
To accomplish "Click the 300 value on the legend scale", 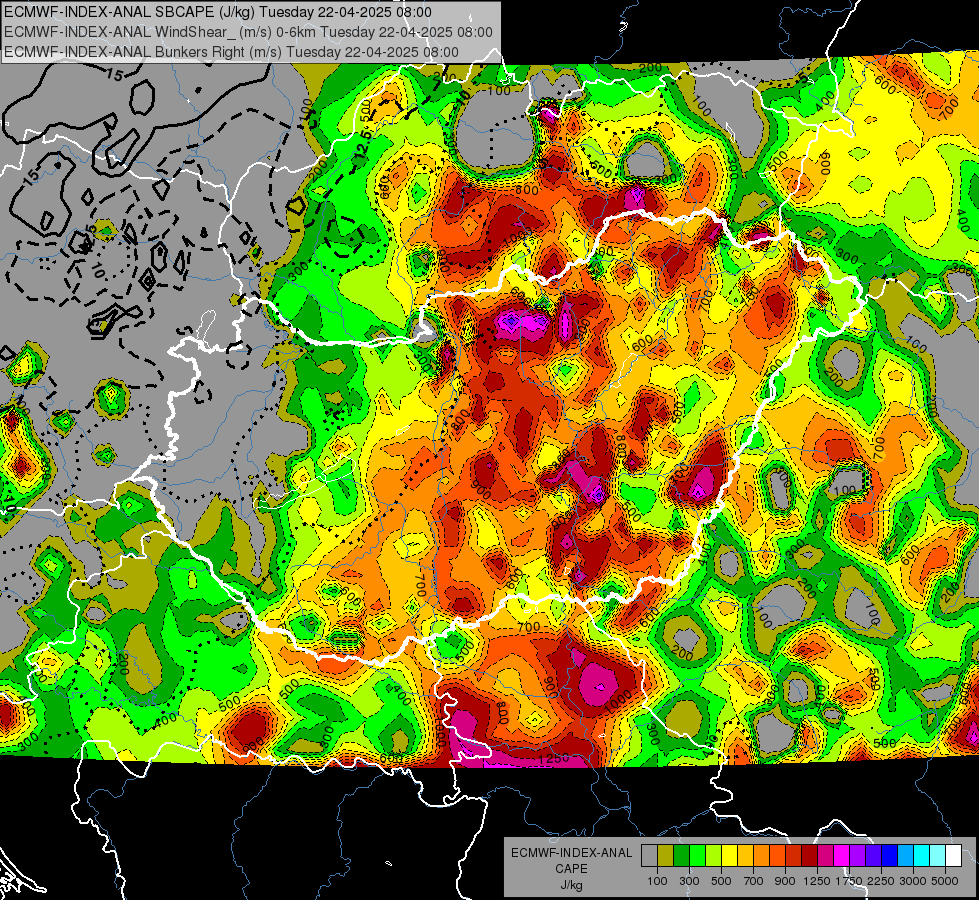I will (689, 881).
